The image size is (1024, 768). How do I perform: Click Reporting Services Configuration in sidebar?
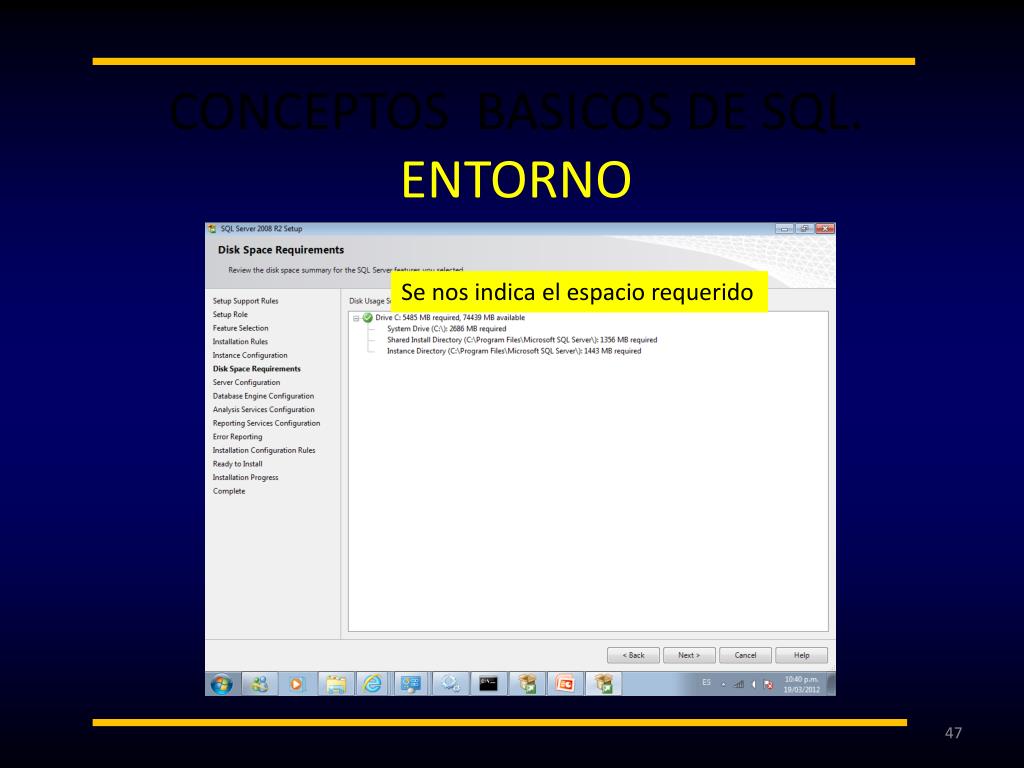(x=266, y=423)
